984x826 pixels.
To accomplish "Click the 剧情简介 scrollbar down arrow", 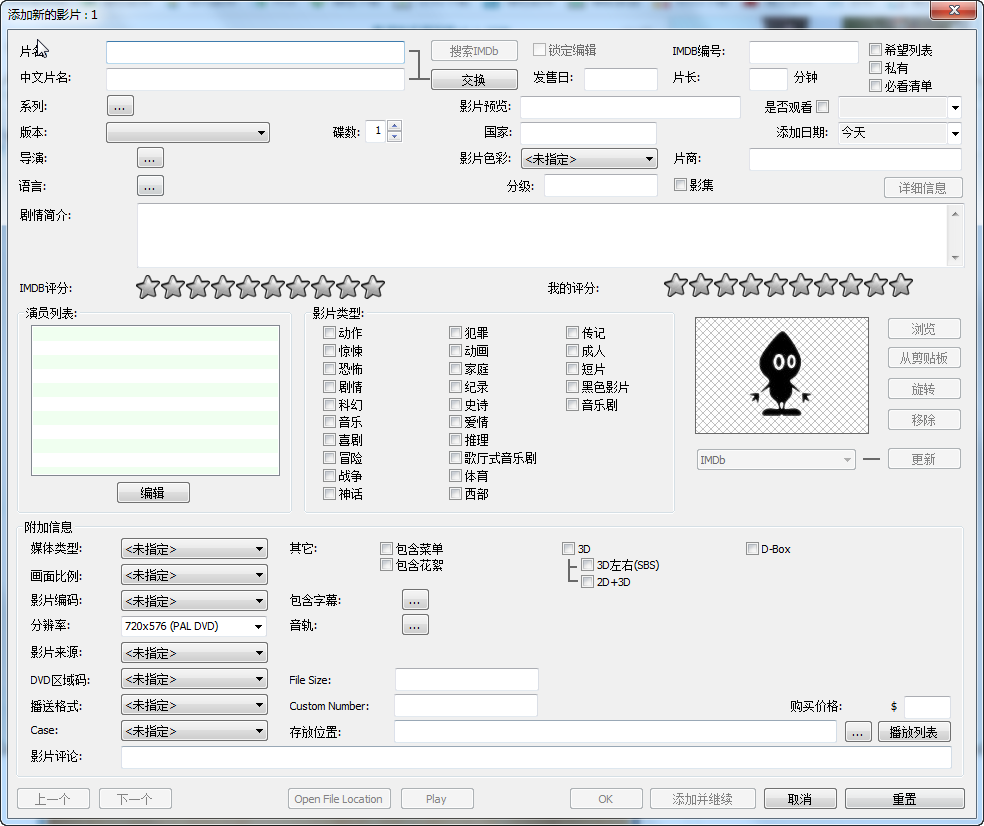I will click(955, 258).
